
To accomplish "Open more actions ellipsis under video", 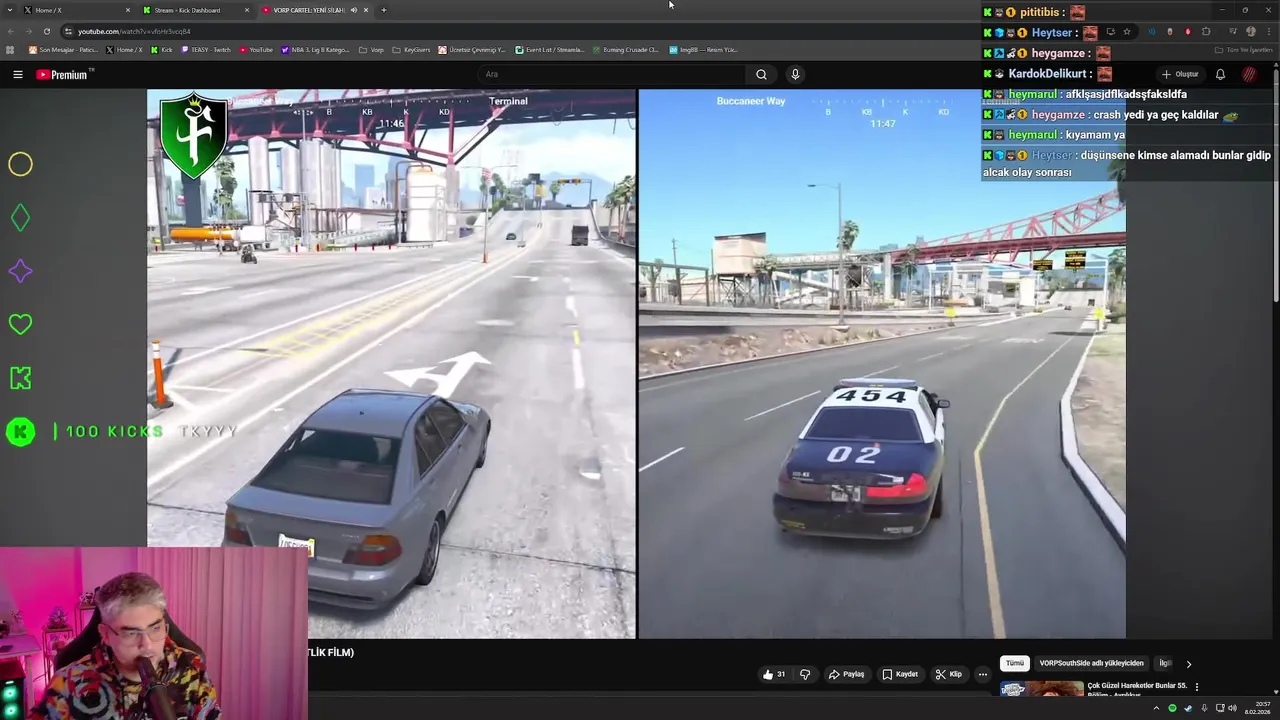I will coord(982,674).
